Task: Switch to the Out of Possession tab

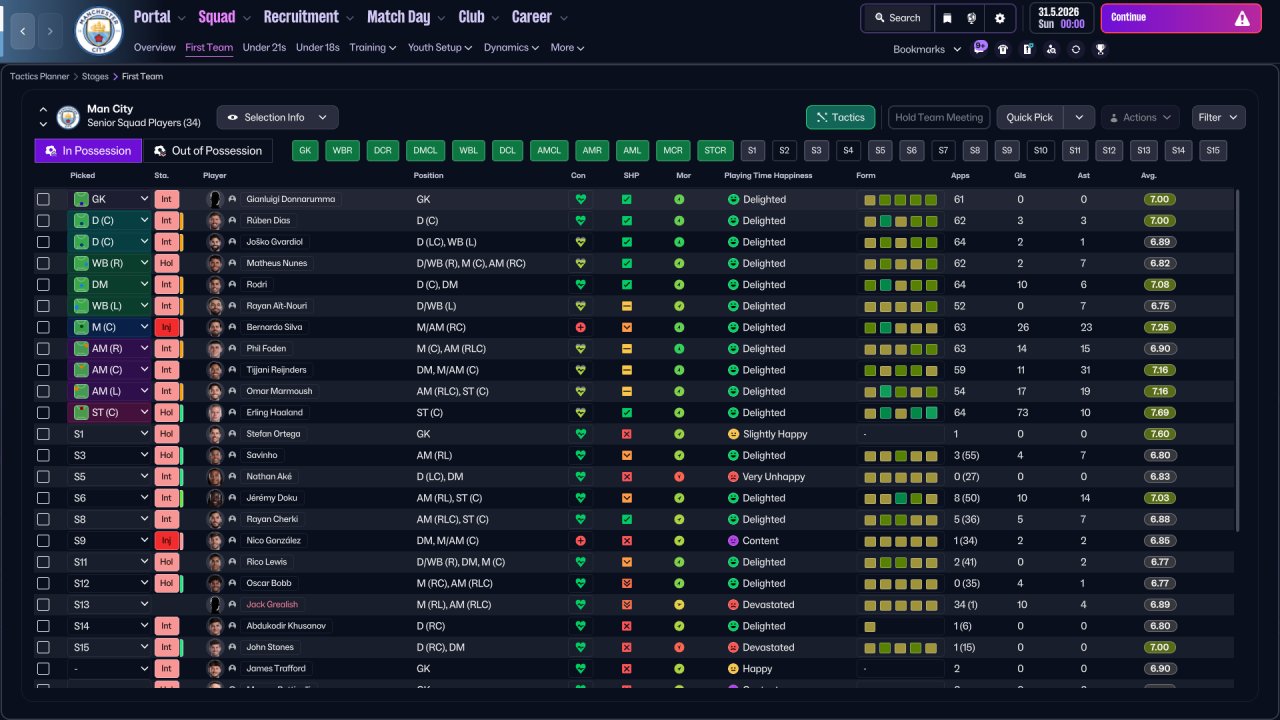Action: (x=208, y=151)
